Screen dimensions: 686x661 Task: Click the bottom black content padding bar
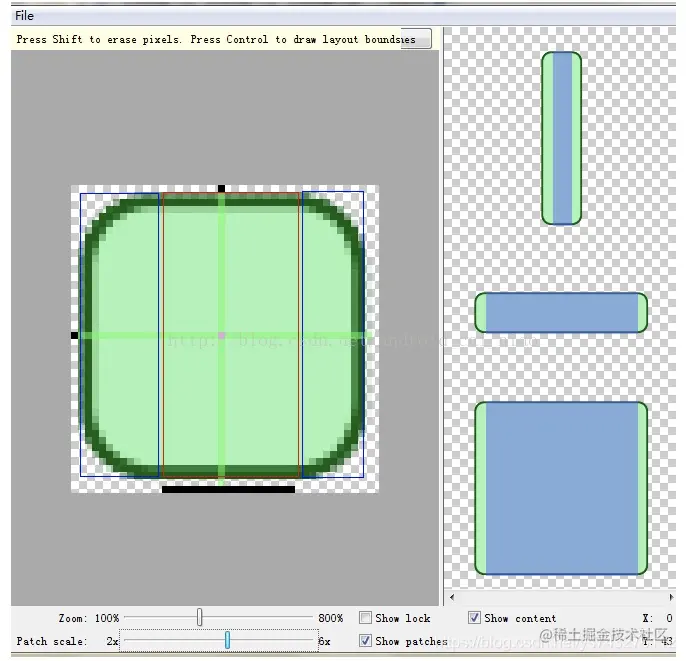pyautogui.click(x=228, y=489)
